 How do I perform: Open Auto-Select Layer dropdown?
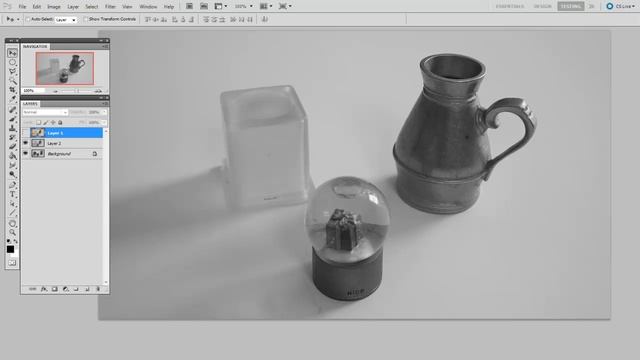(x=66, y=20)
